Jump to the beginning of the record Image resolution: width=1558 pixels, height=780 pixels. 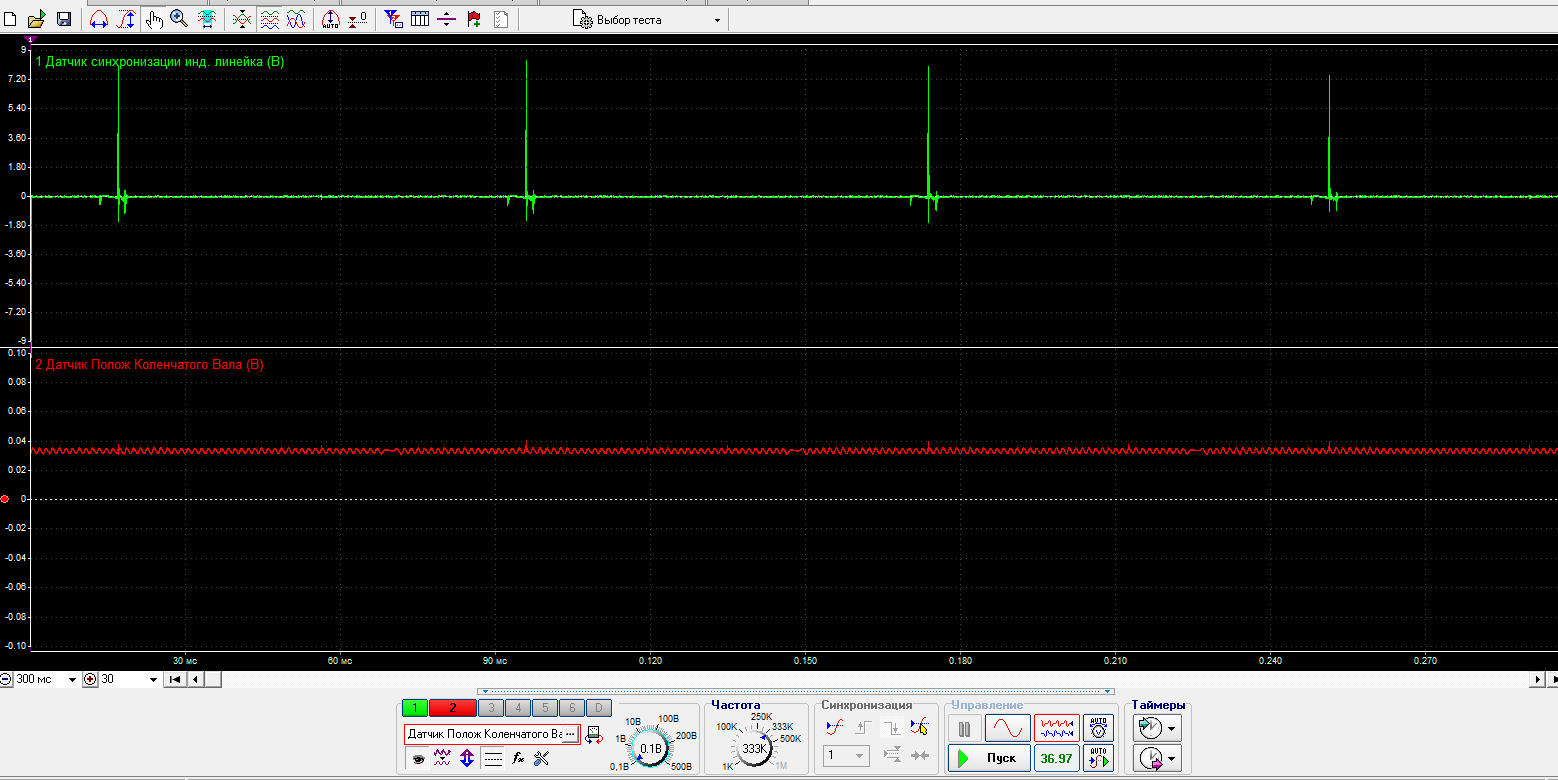coord(175,680)
